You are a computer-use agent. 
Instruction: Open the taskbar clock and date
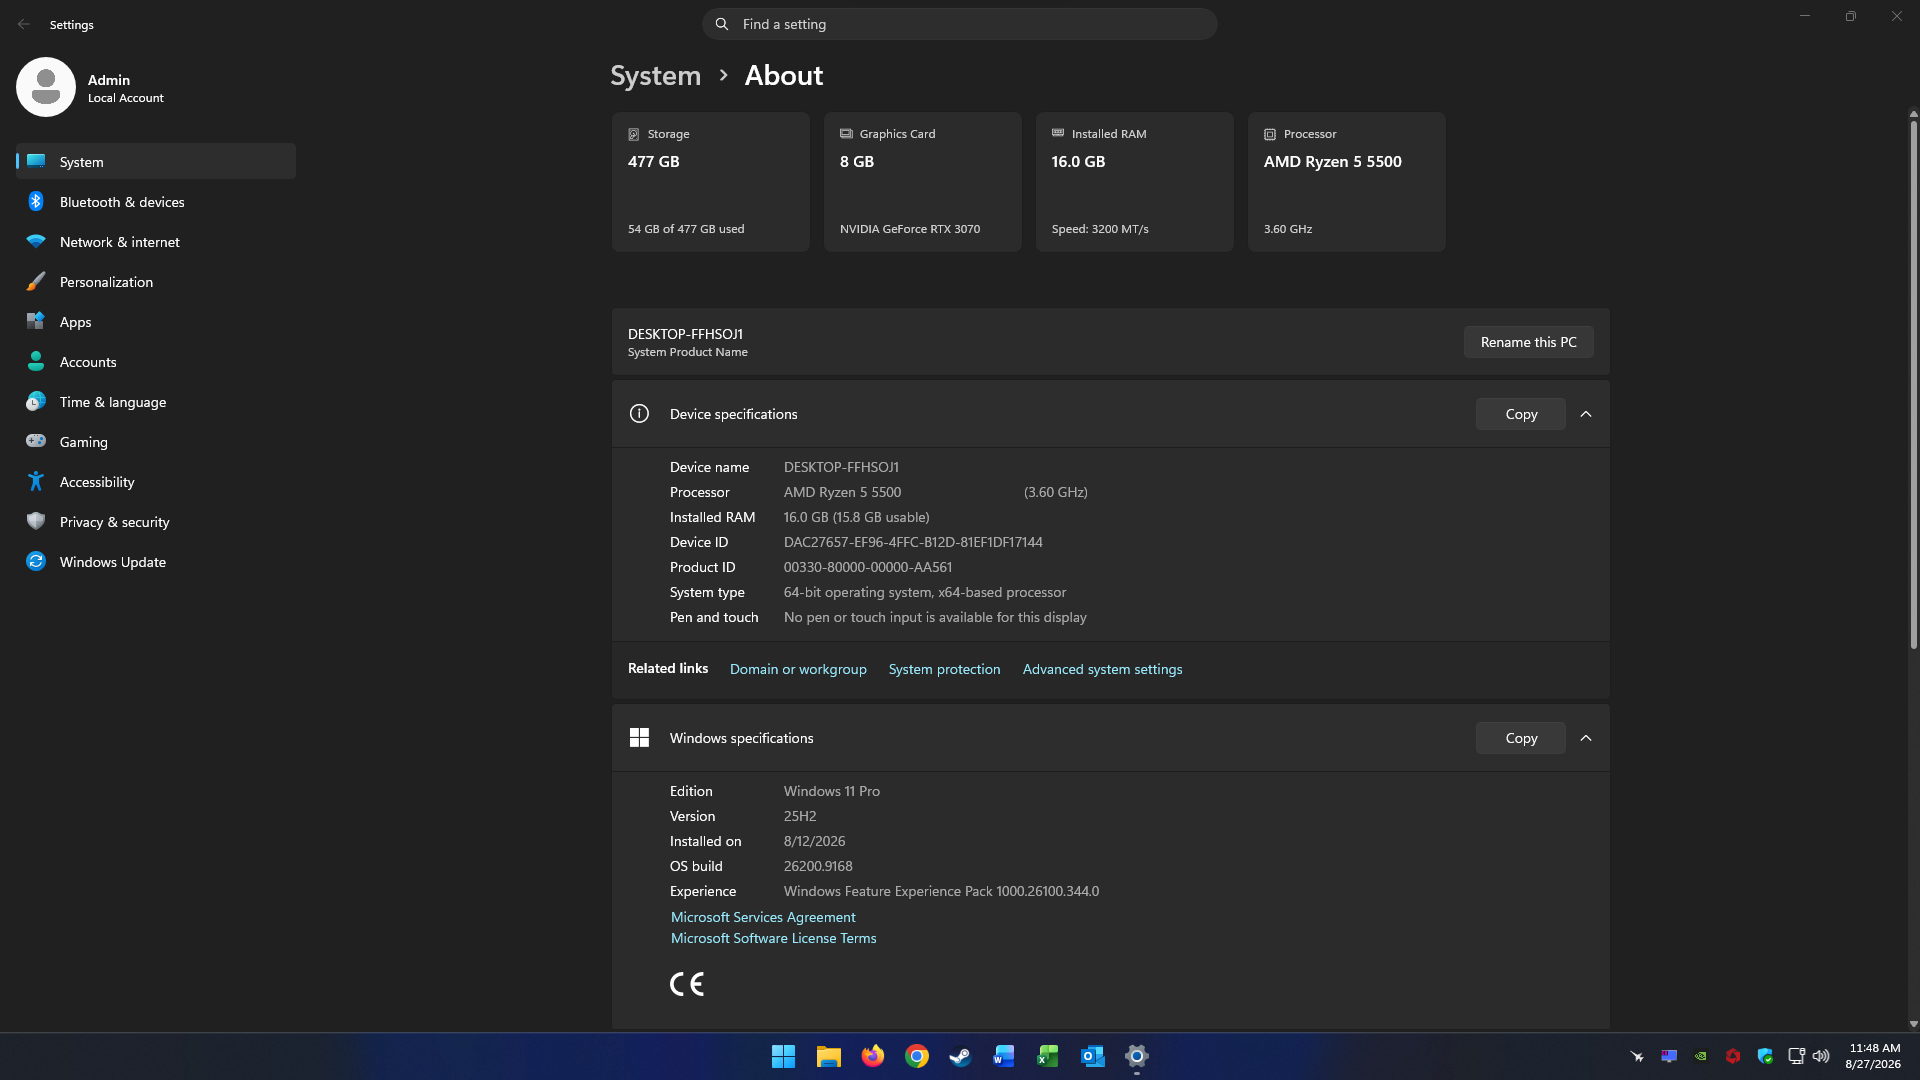click(x=1873, y=1056)
